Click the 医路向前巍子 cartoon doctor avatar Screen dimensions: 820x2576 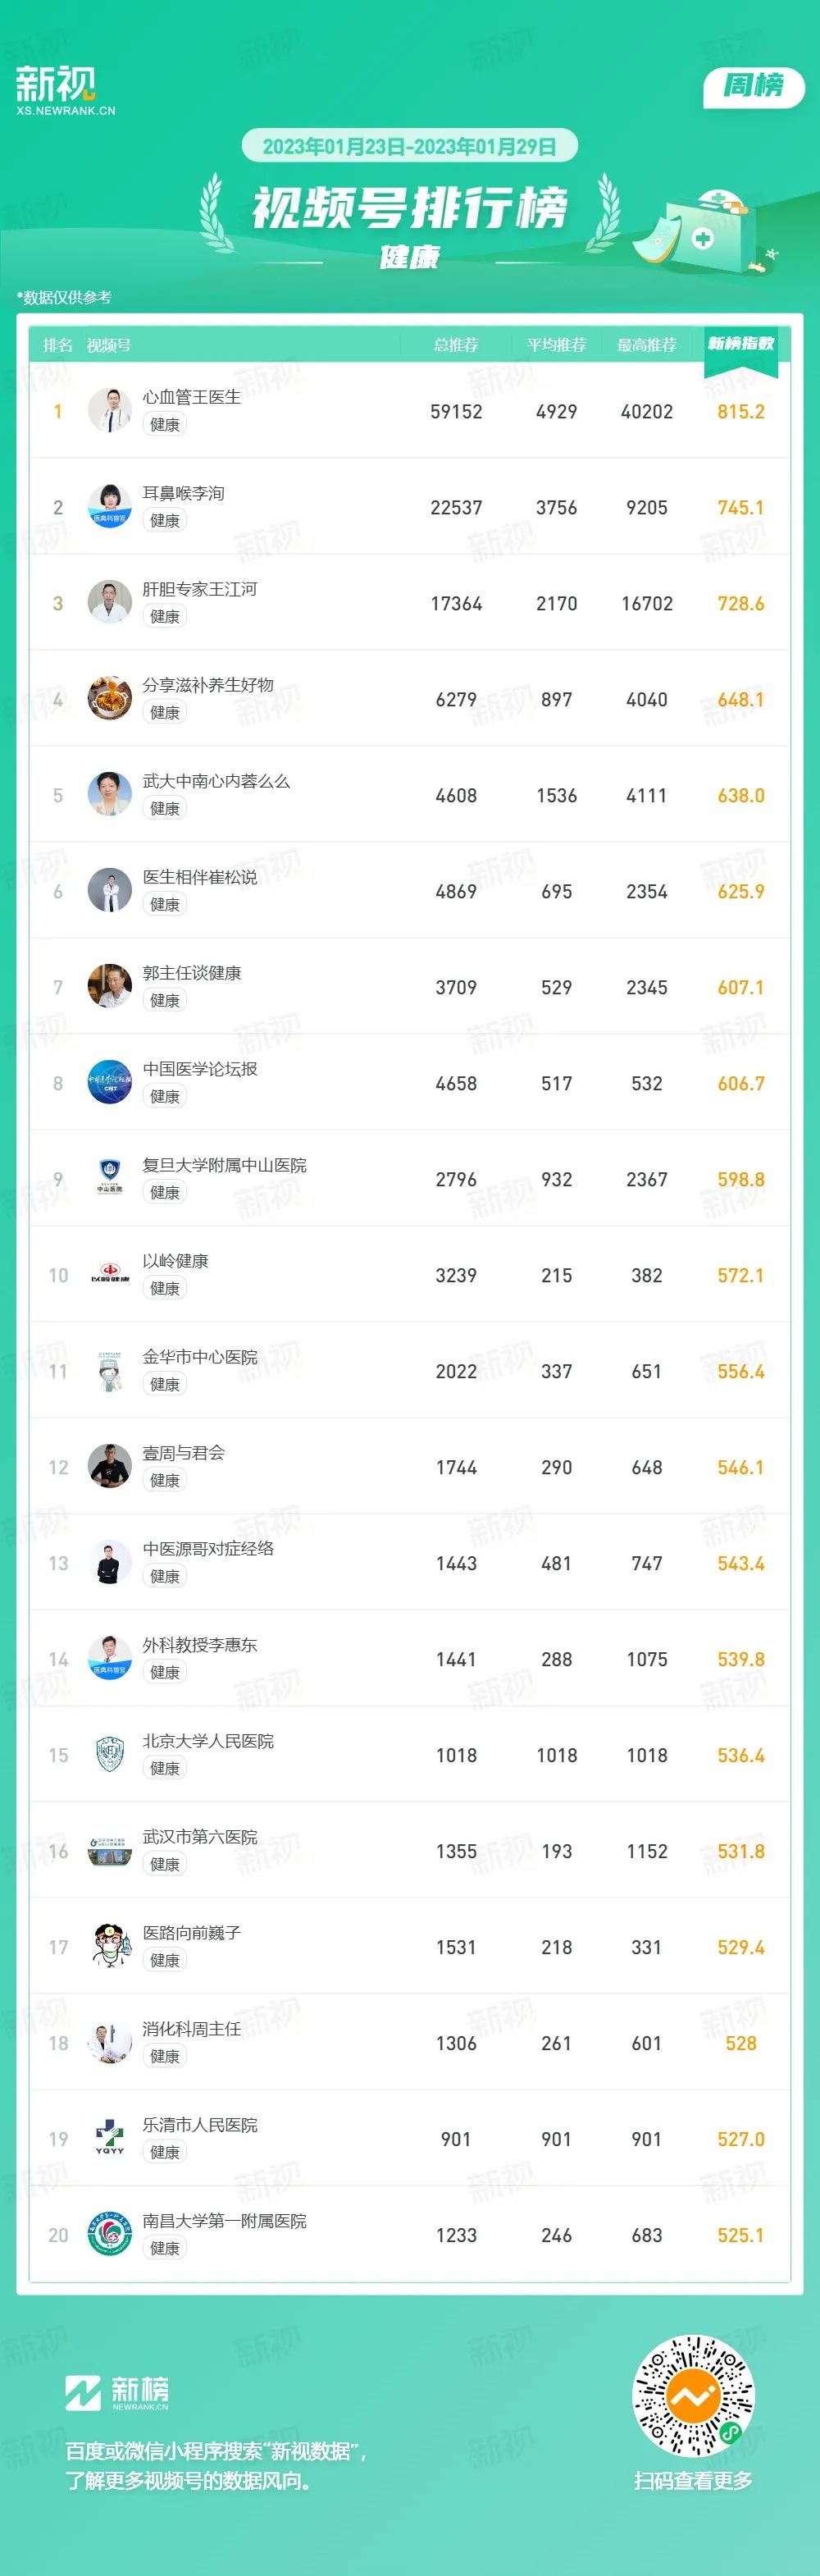point(110,1947)
